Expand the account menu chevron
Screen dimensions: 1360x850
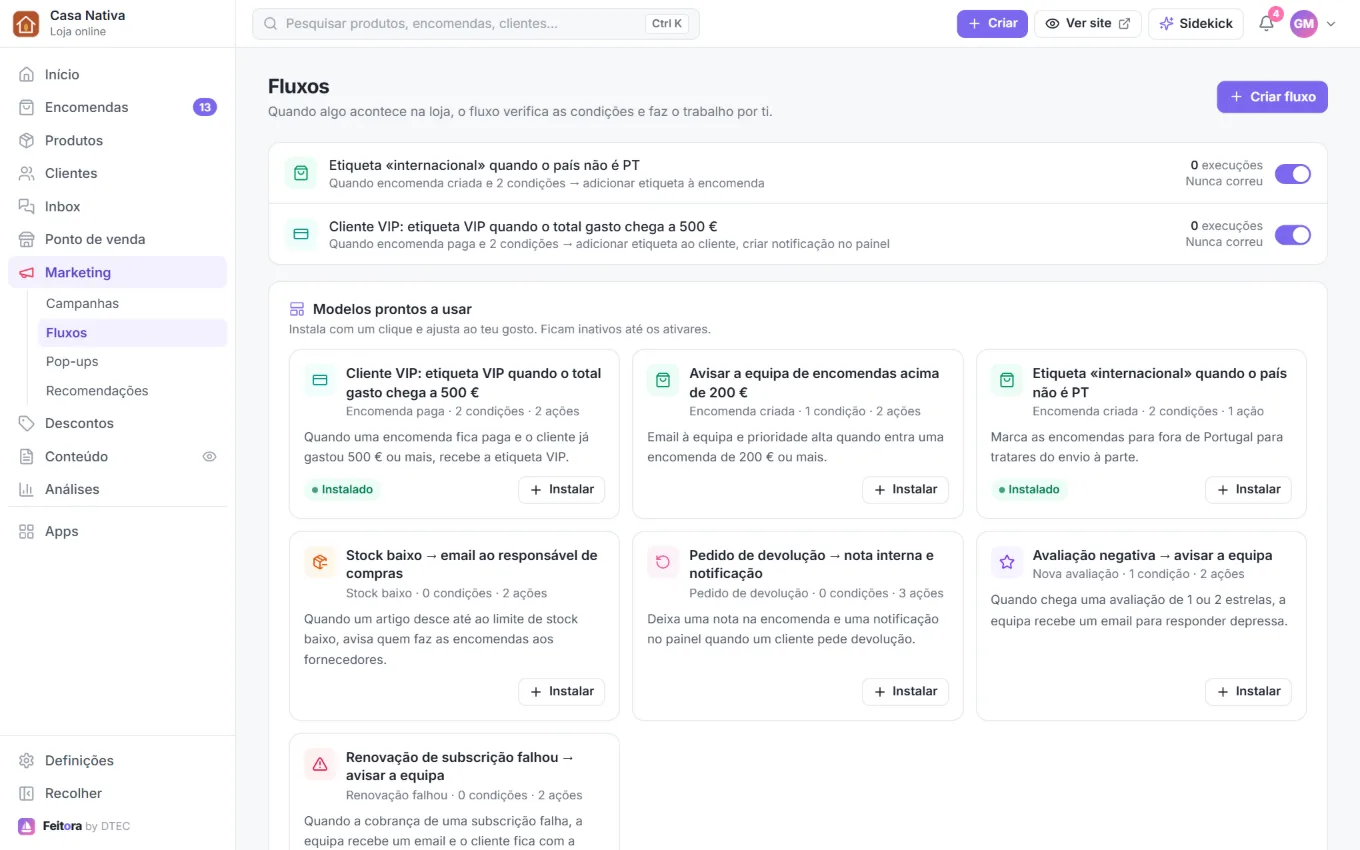[x=1331, y=24]
